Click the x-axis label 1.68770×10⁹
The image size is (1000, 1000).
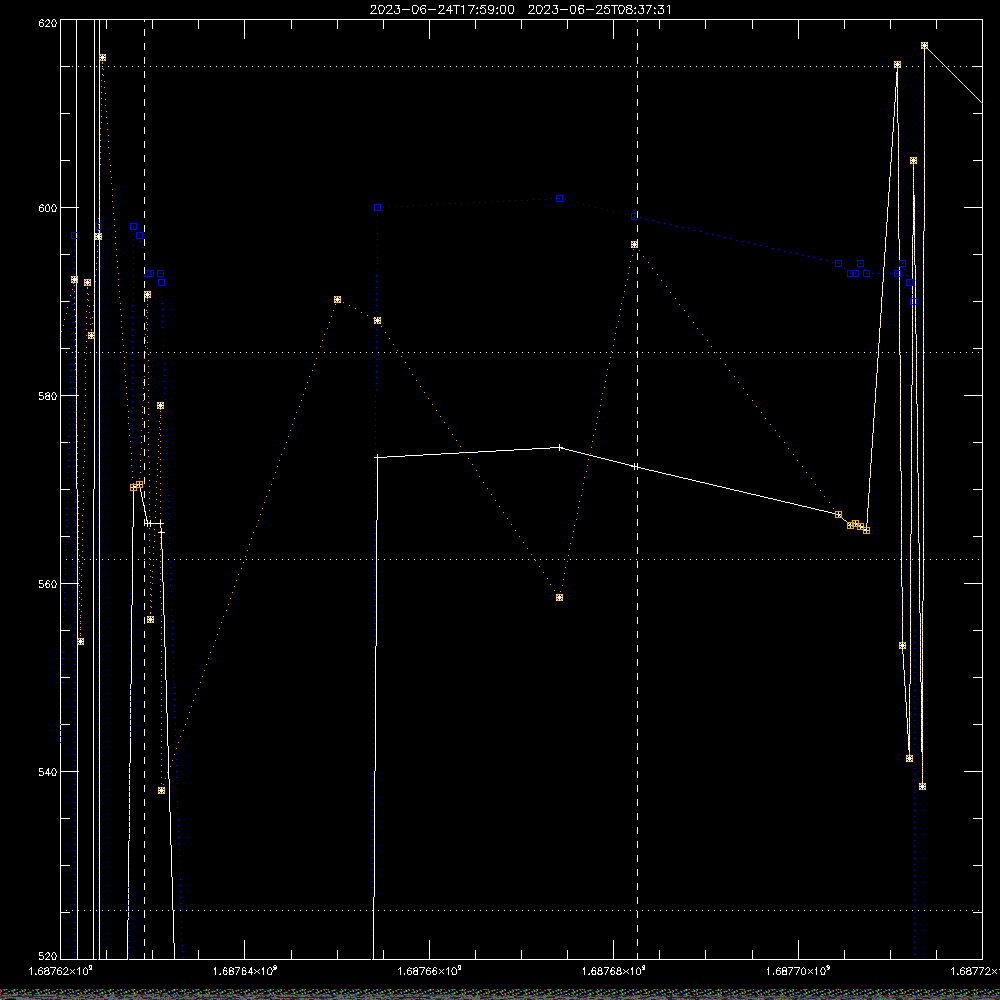798,971
